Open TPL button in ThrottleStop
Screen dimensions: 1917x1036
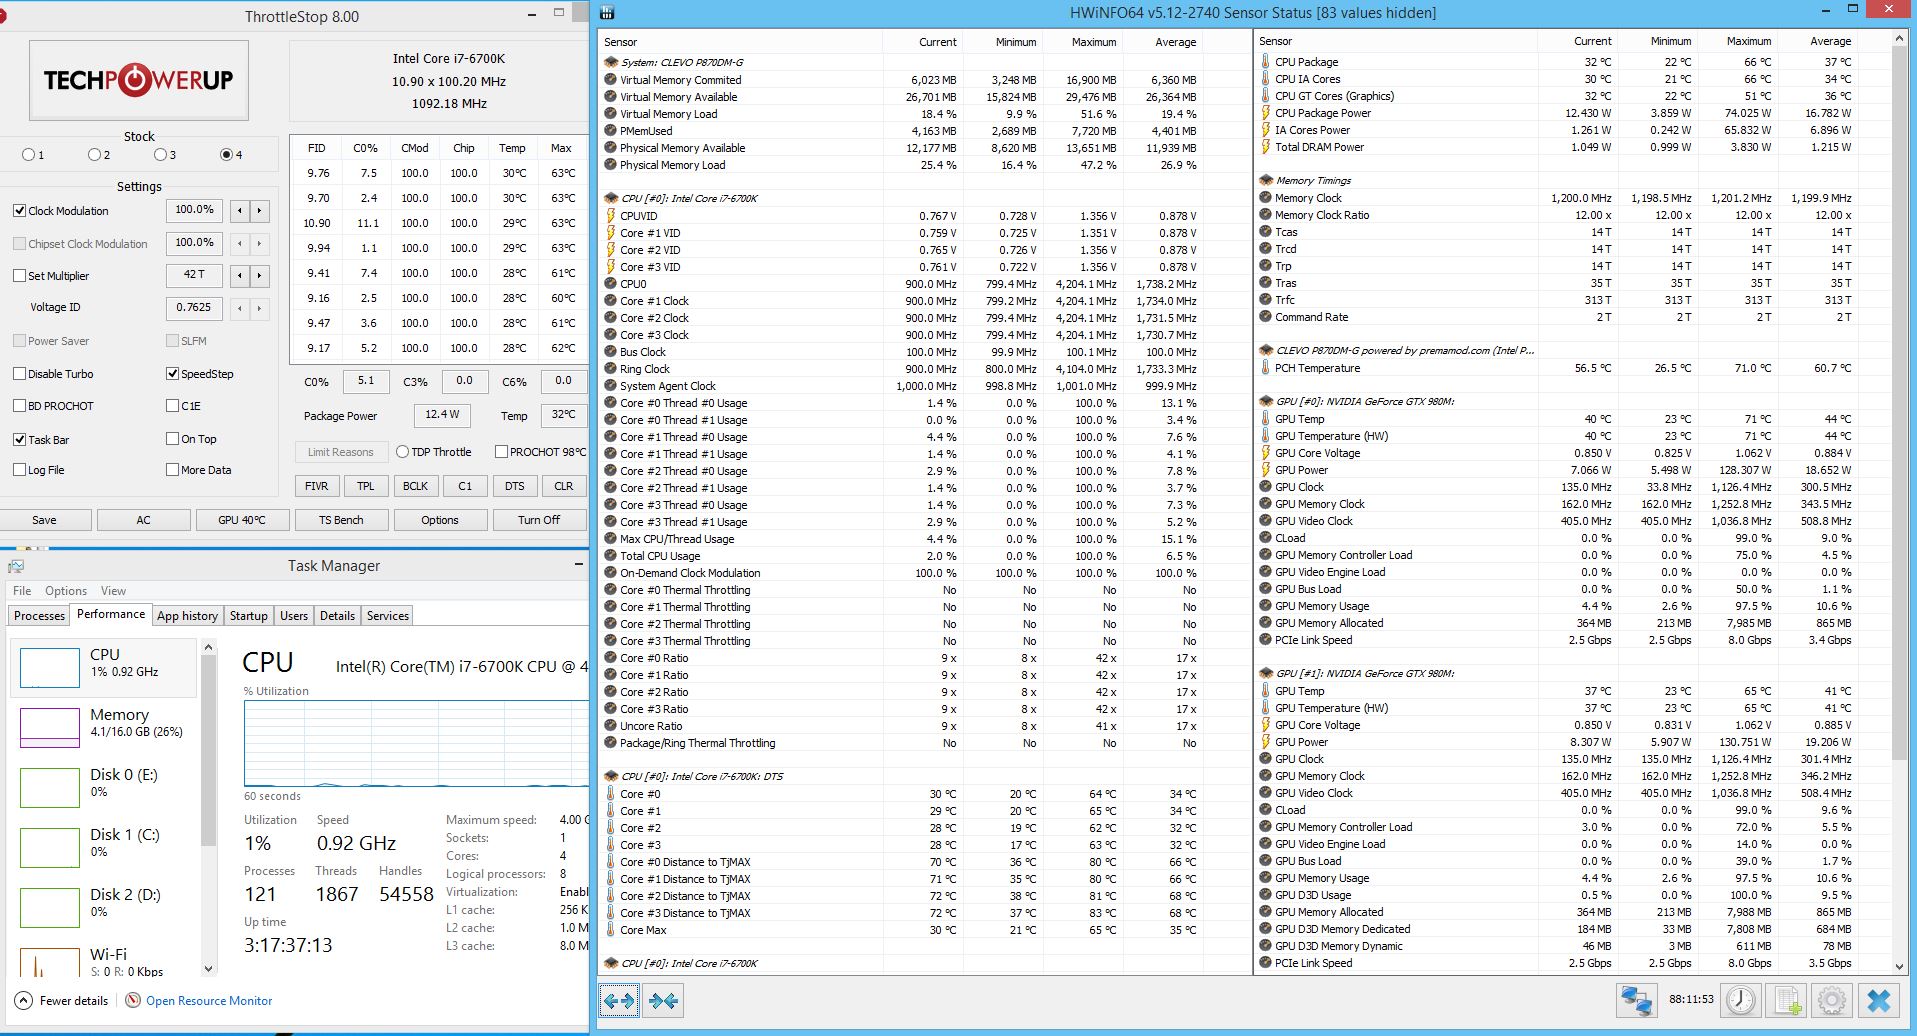point(366,486)
